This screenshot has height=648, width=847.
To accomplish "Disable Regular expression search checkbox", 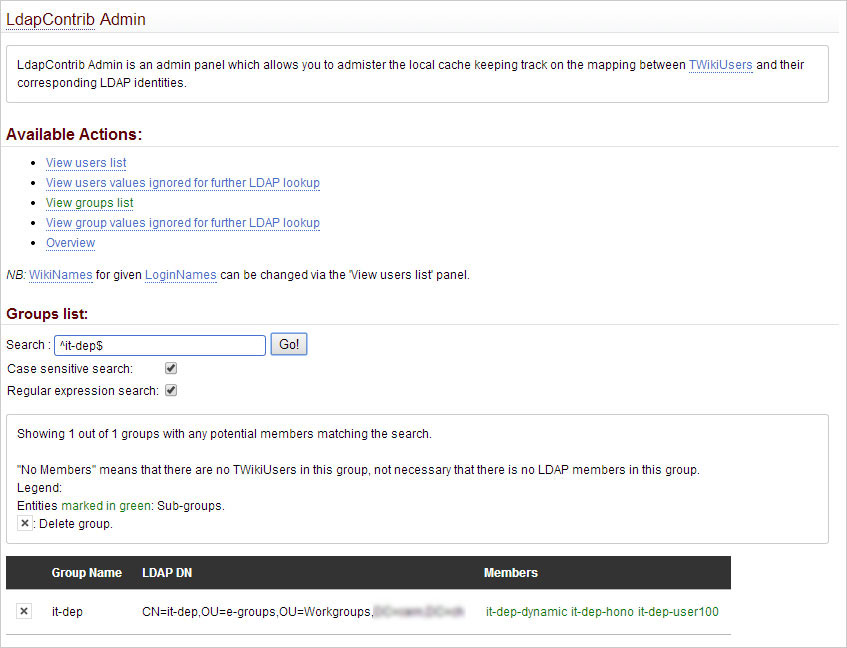I will point(171,390).
